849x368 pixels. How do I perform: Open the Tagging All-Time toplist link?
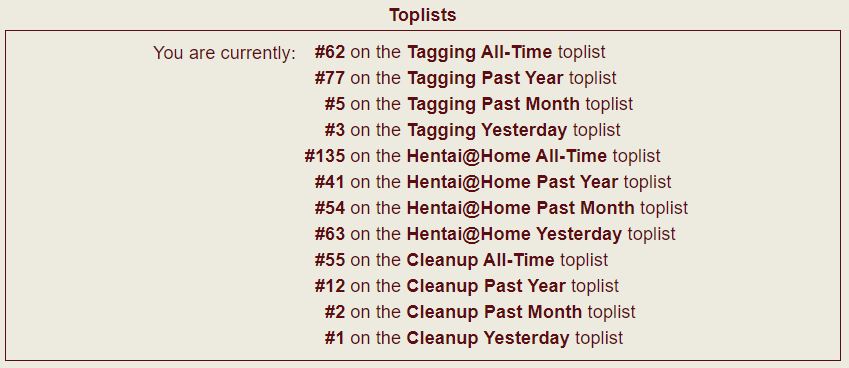point(479,52)
